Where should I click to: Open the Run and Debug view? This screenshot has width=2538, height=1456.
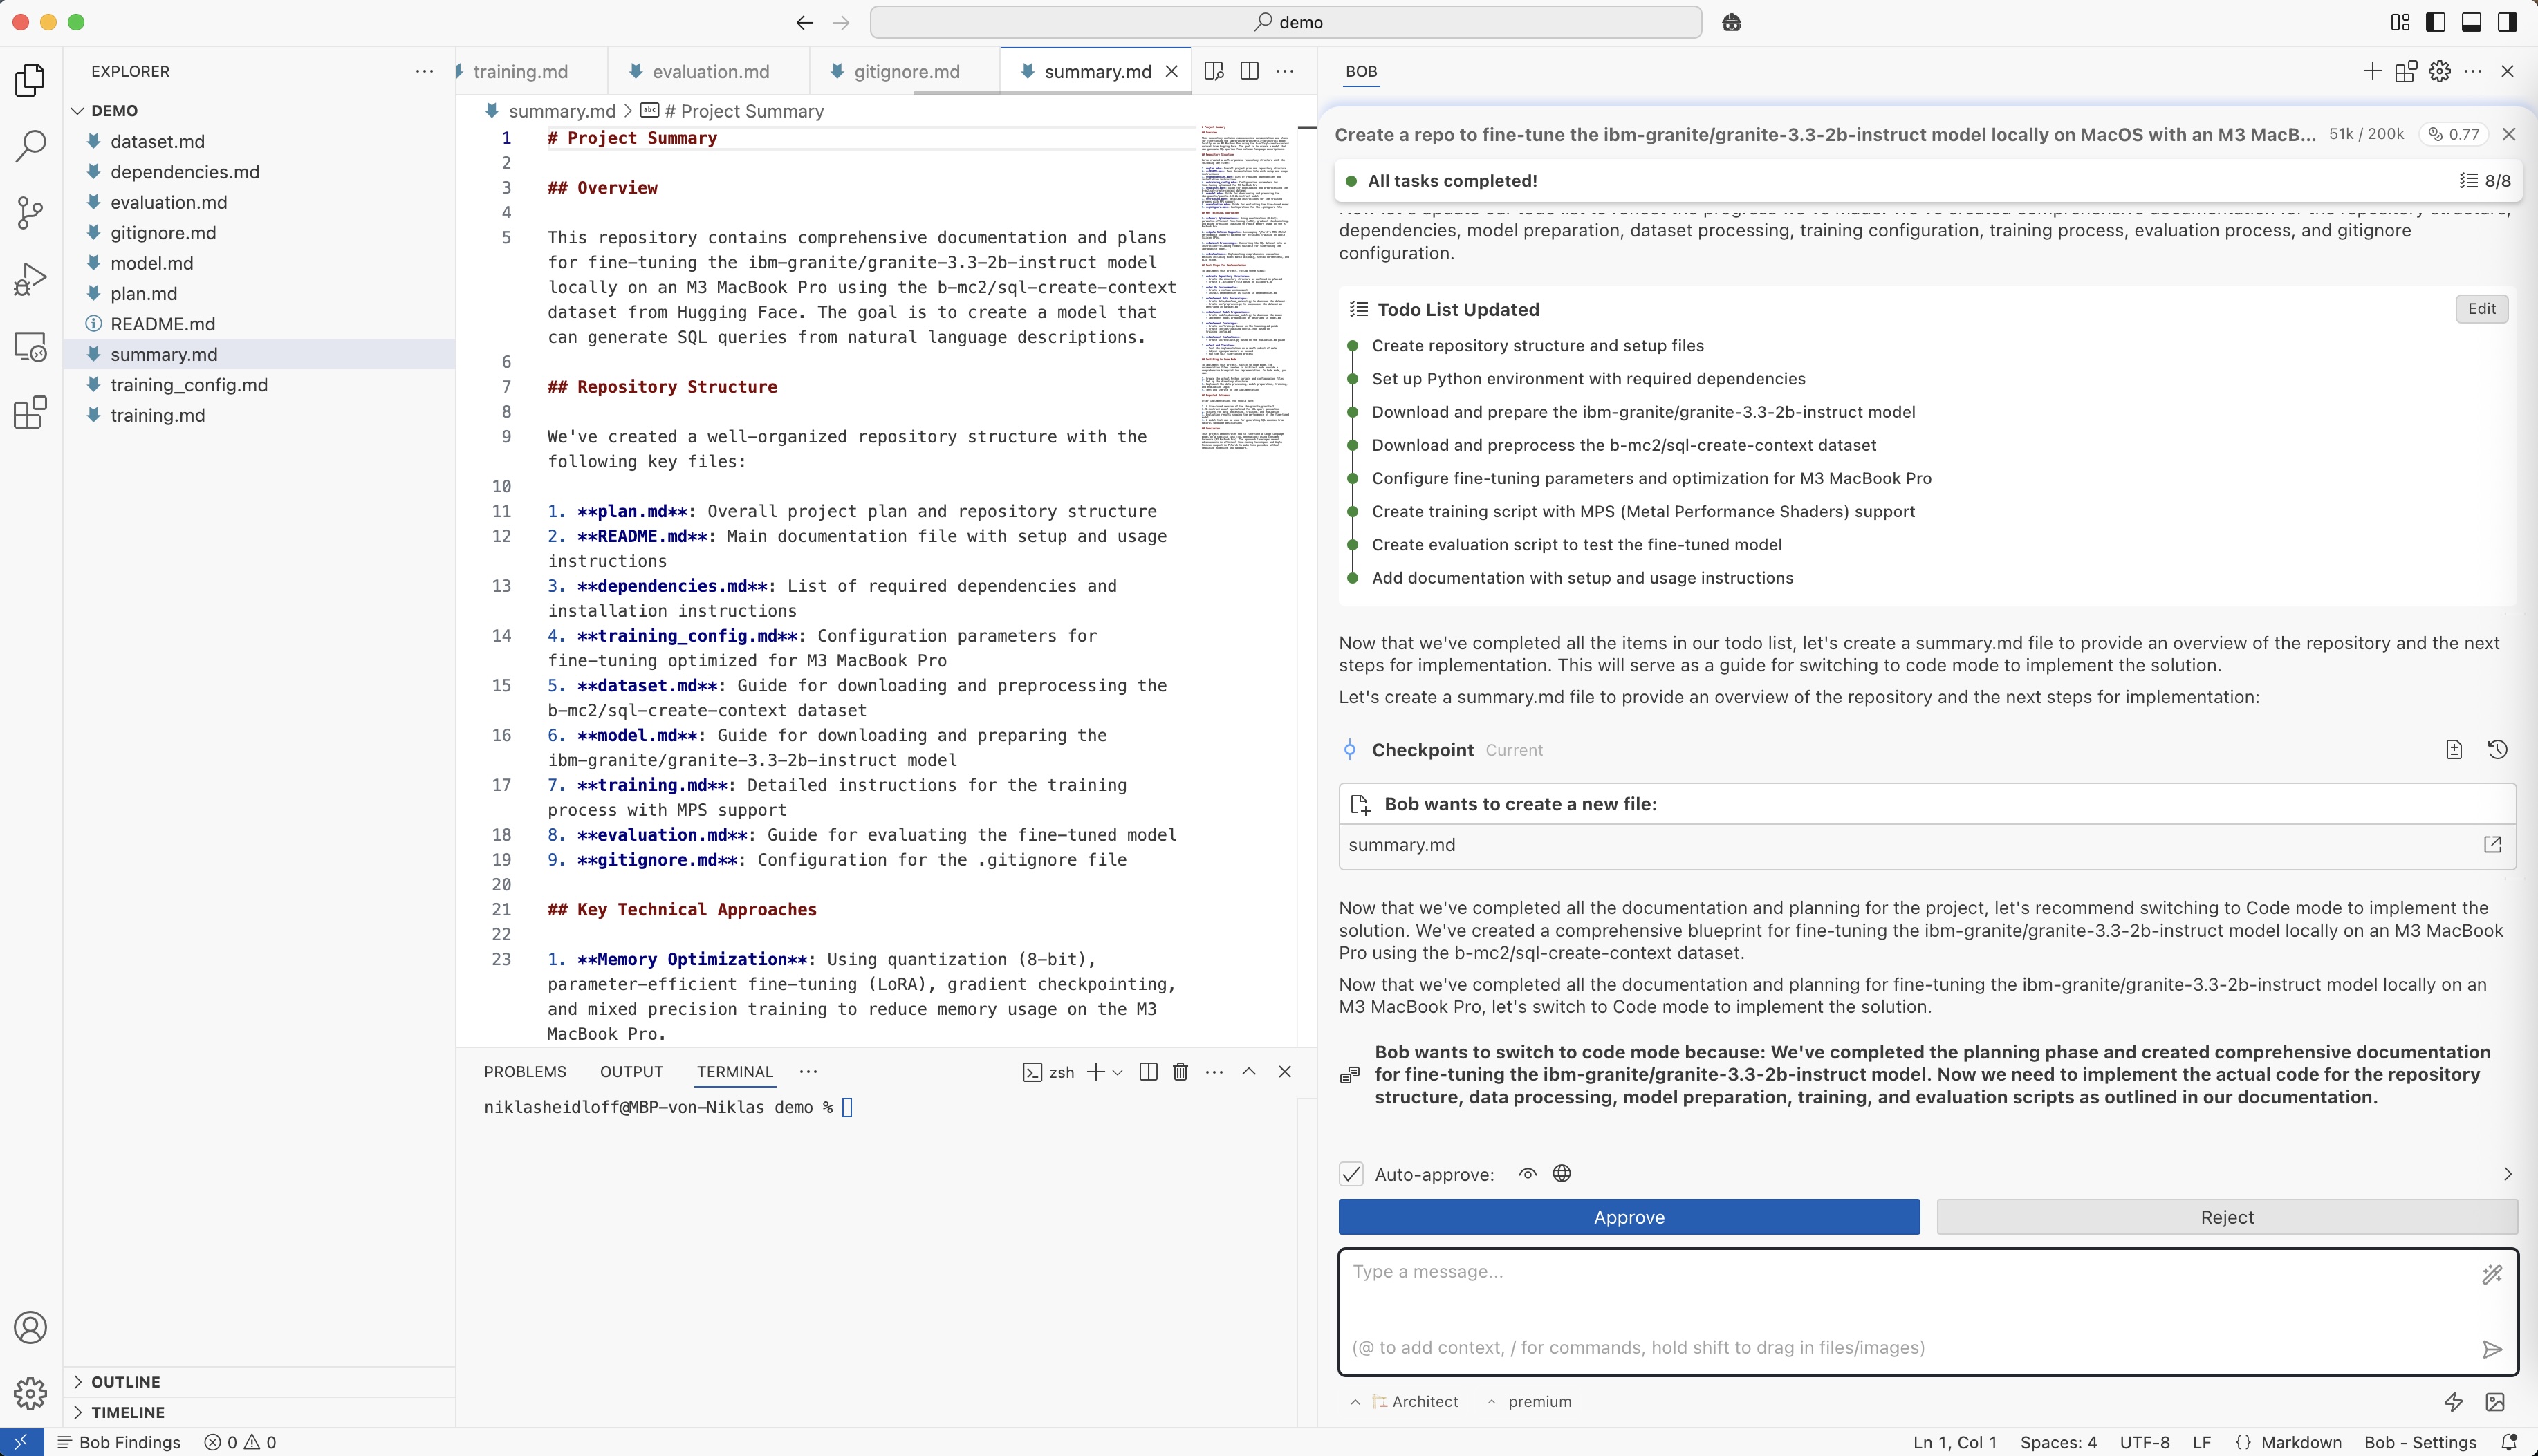click(x=30, y=279)
